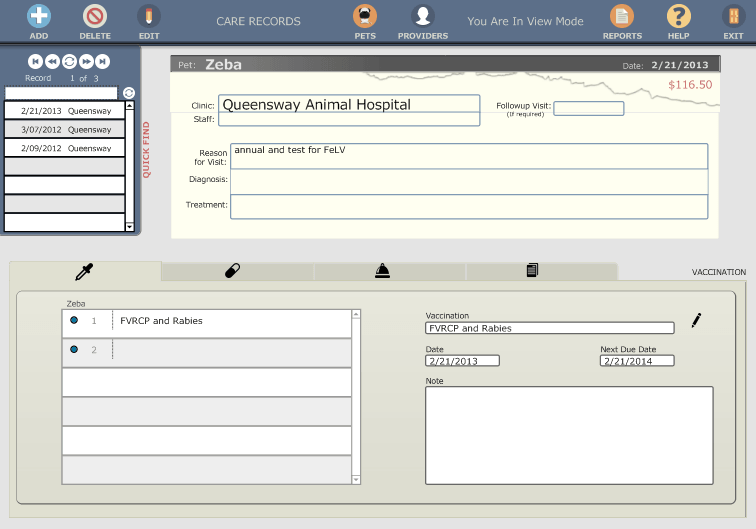
Task: Click the refresh icon beside Quick Find box
Action: (129, 93)
